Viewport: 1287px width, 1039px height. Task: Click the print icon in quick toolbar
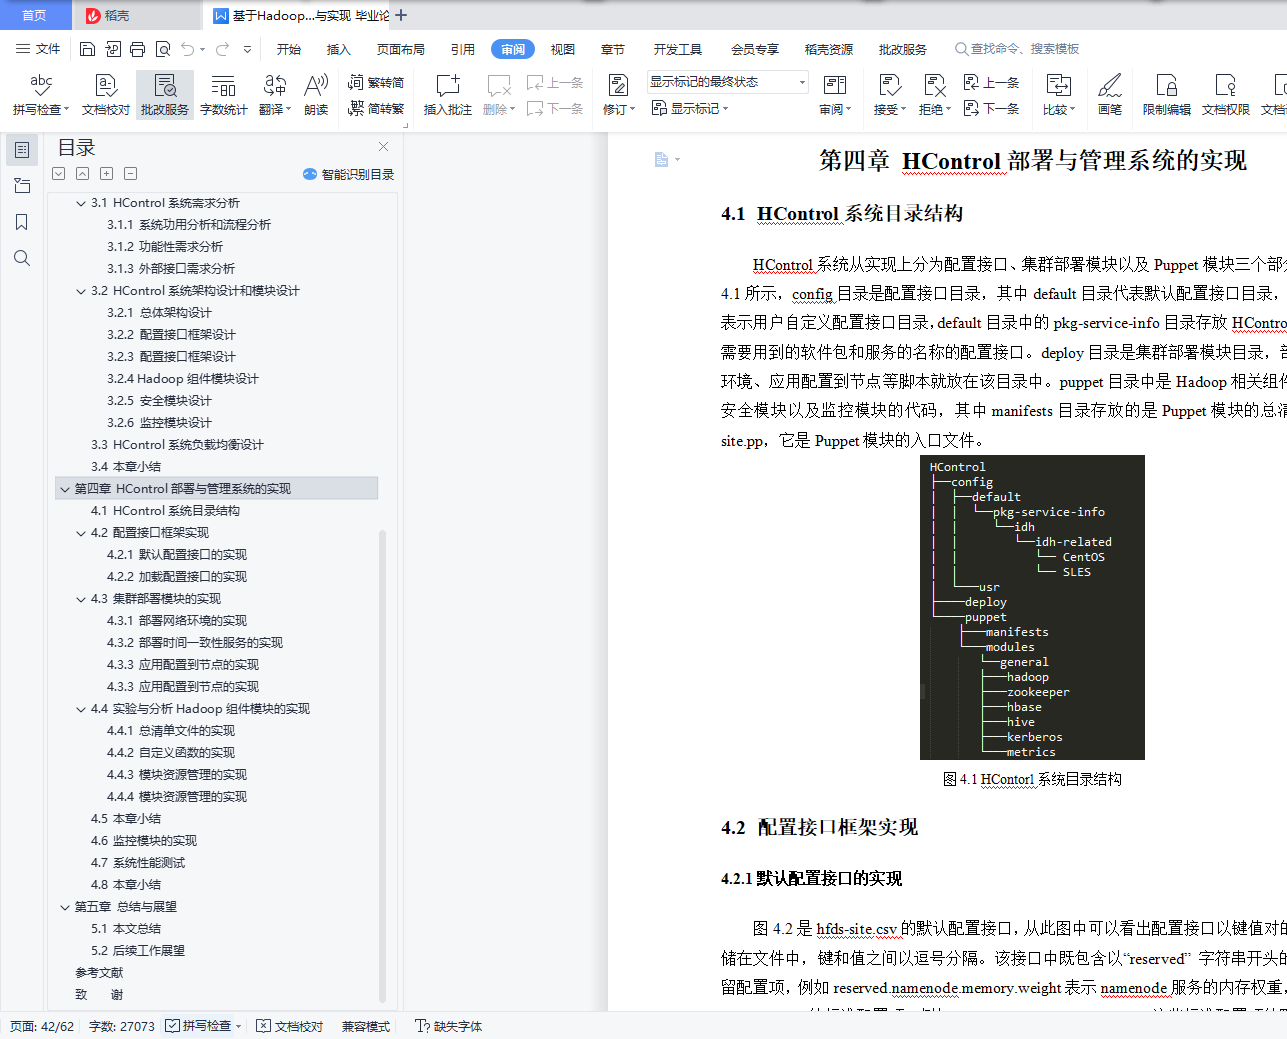pos(137,49)
